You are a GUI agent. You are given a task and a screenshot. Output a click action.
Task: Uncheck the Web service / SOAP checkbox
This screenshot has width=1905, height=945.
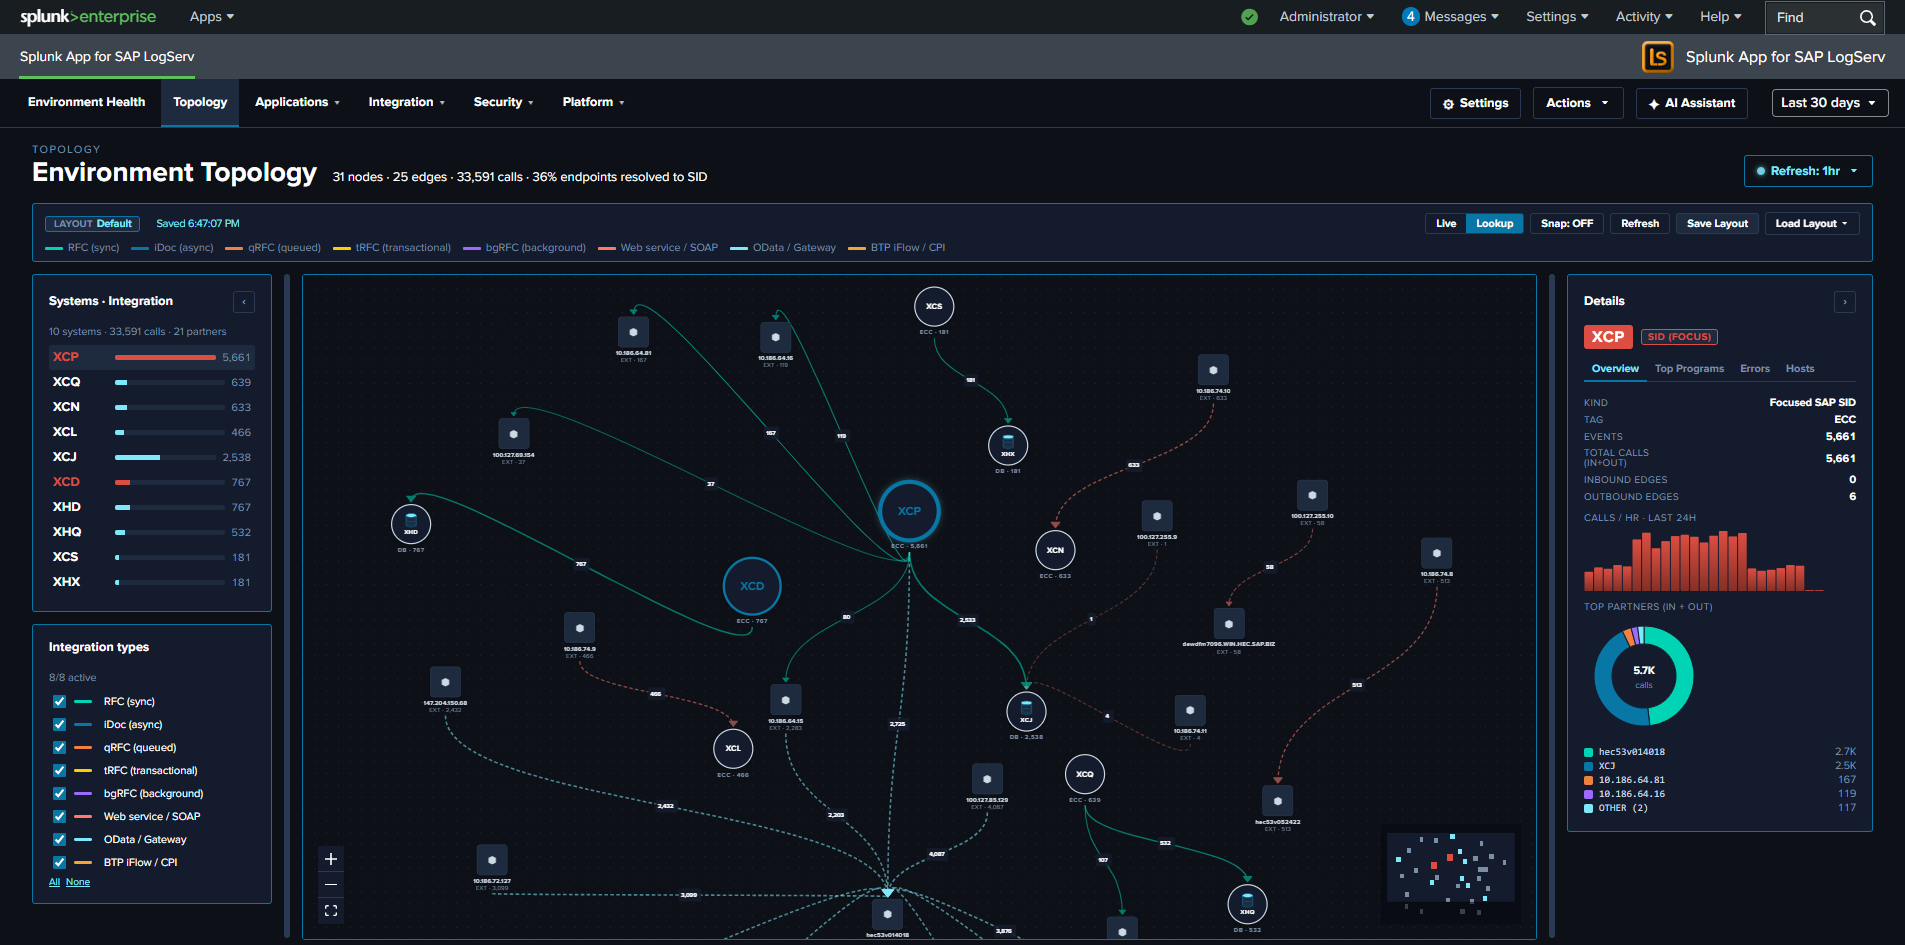click(x=59, y=817)
